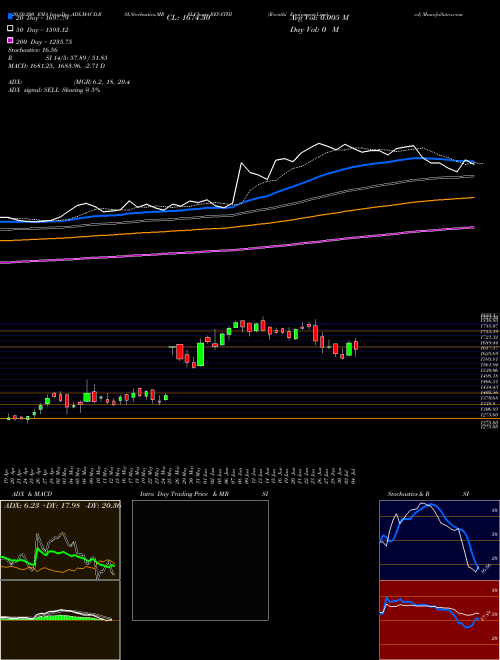Click the ADX indicator chart panel

pos(60,540)
